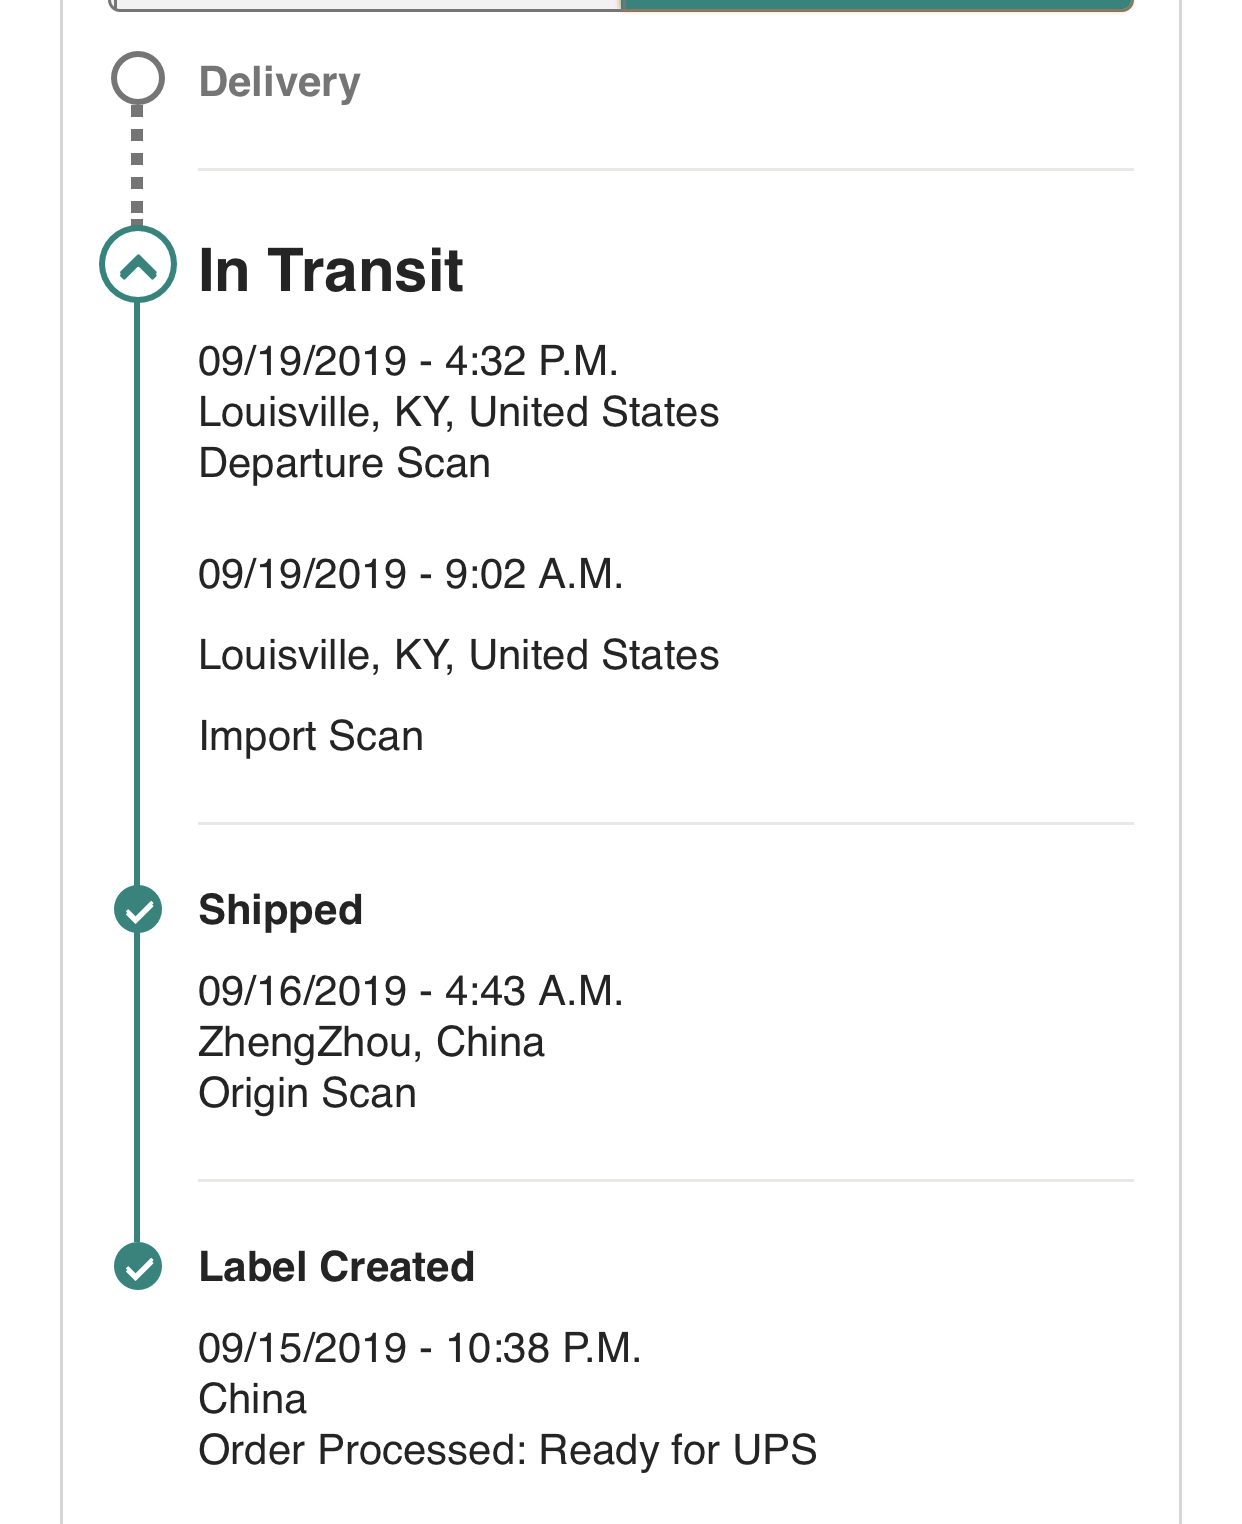Click the Origin Scan event text
Viewport: 1242px width, 1524px height.
coord(308,1093)
